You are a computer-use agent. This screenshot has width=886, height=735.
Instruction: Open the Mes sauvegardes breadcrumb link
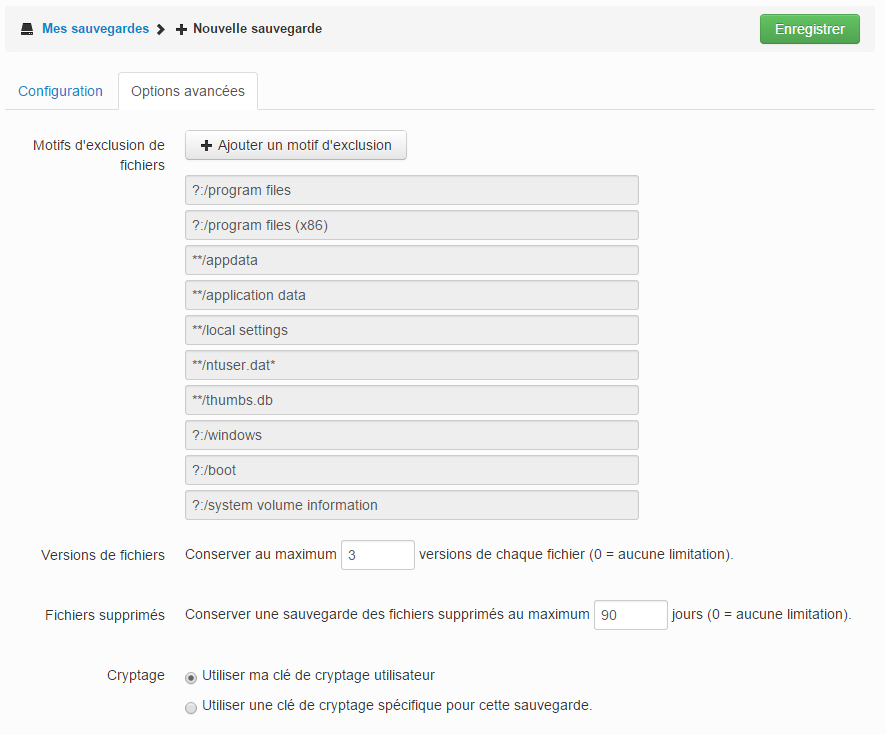(x=95, y=28)
